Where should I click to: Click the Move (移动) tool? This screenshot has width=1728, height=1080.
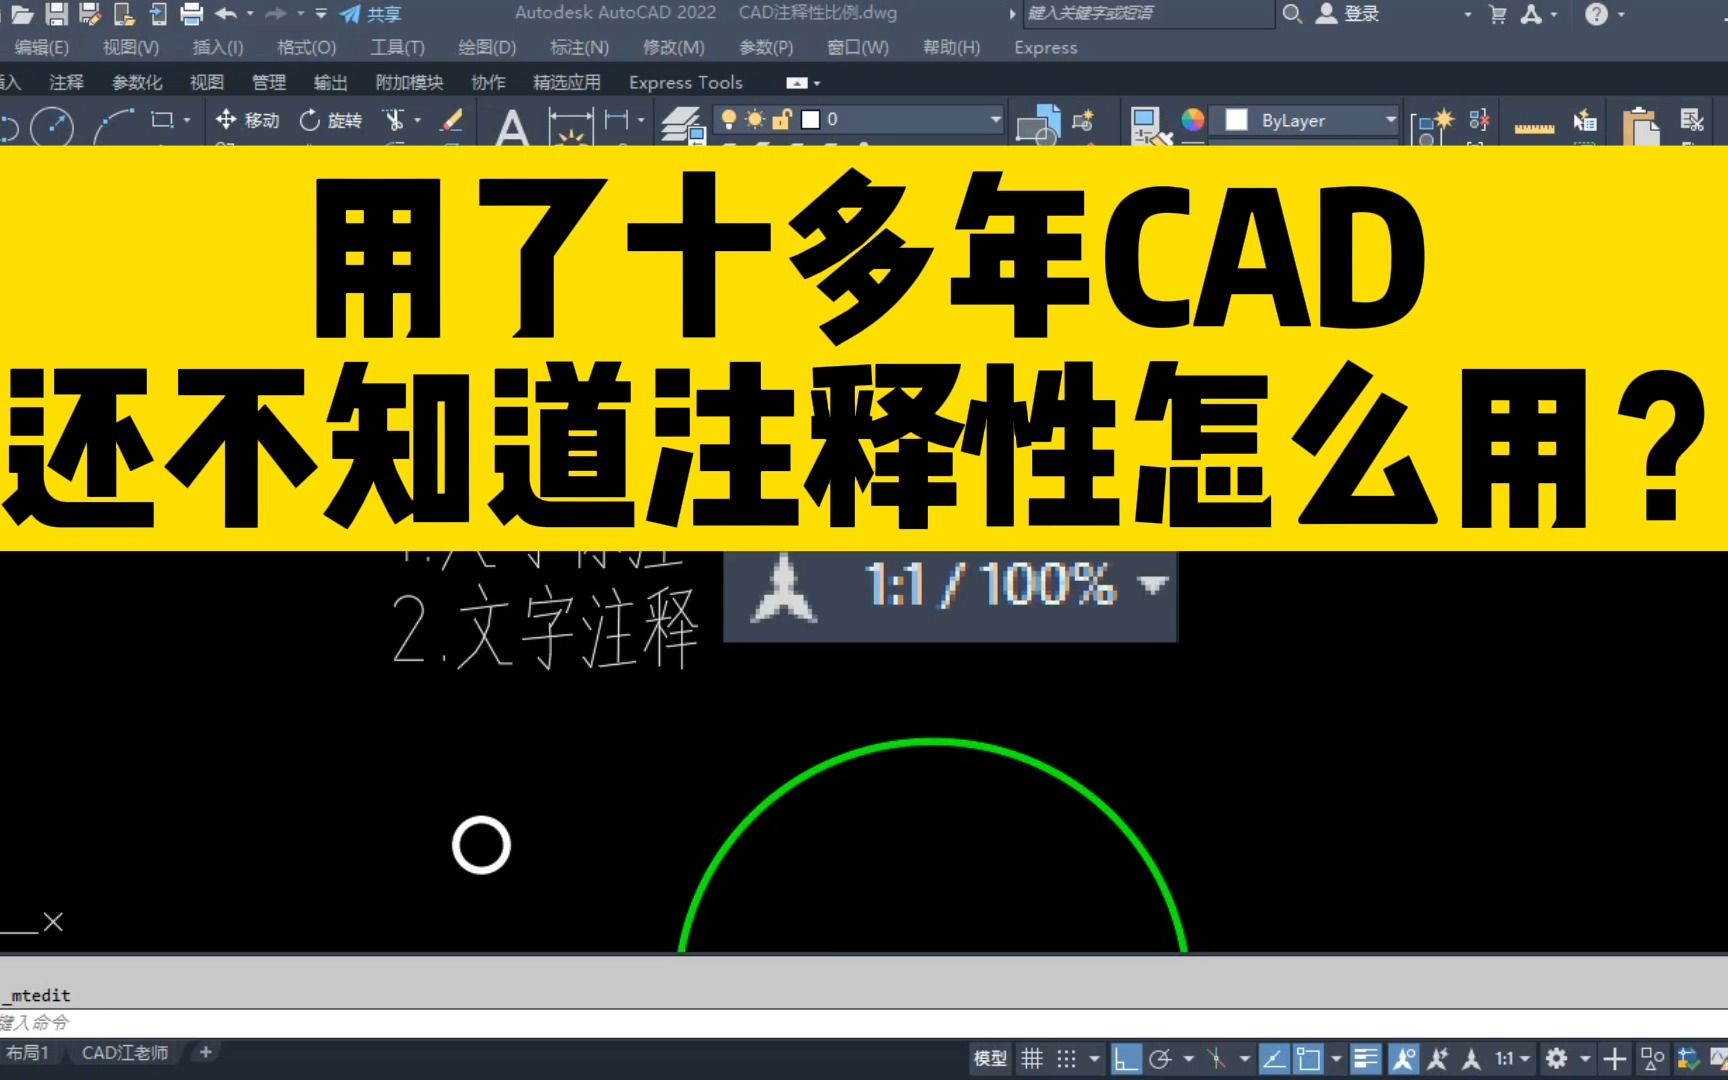coord(247,120)
